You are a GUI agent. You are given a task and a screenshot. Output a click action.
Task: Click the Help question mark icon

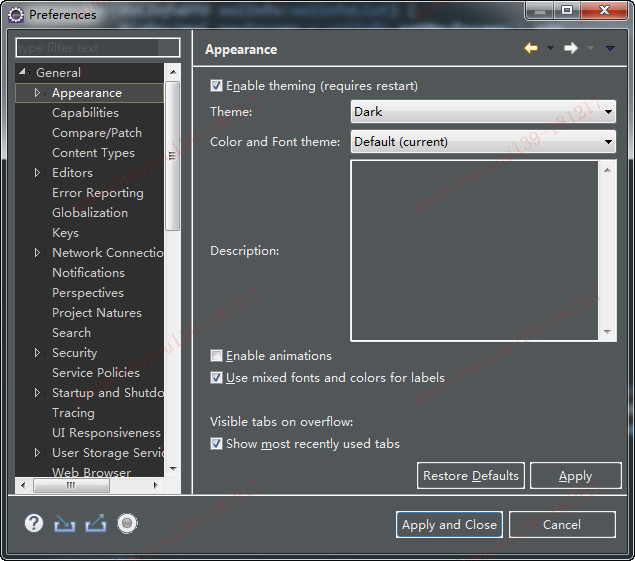click(34, 523)
